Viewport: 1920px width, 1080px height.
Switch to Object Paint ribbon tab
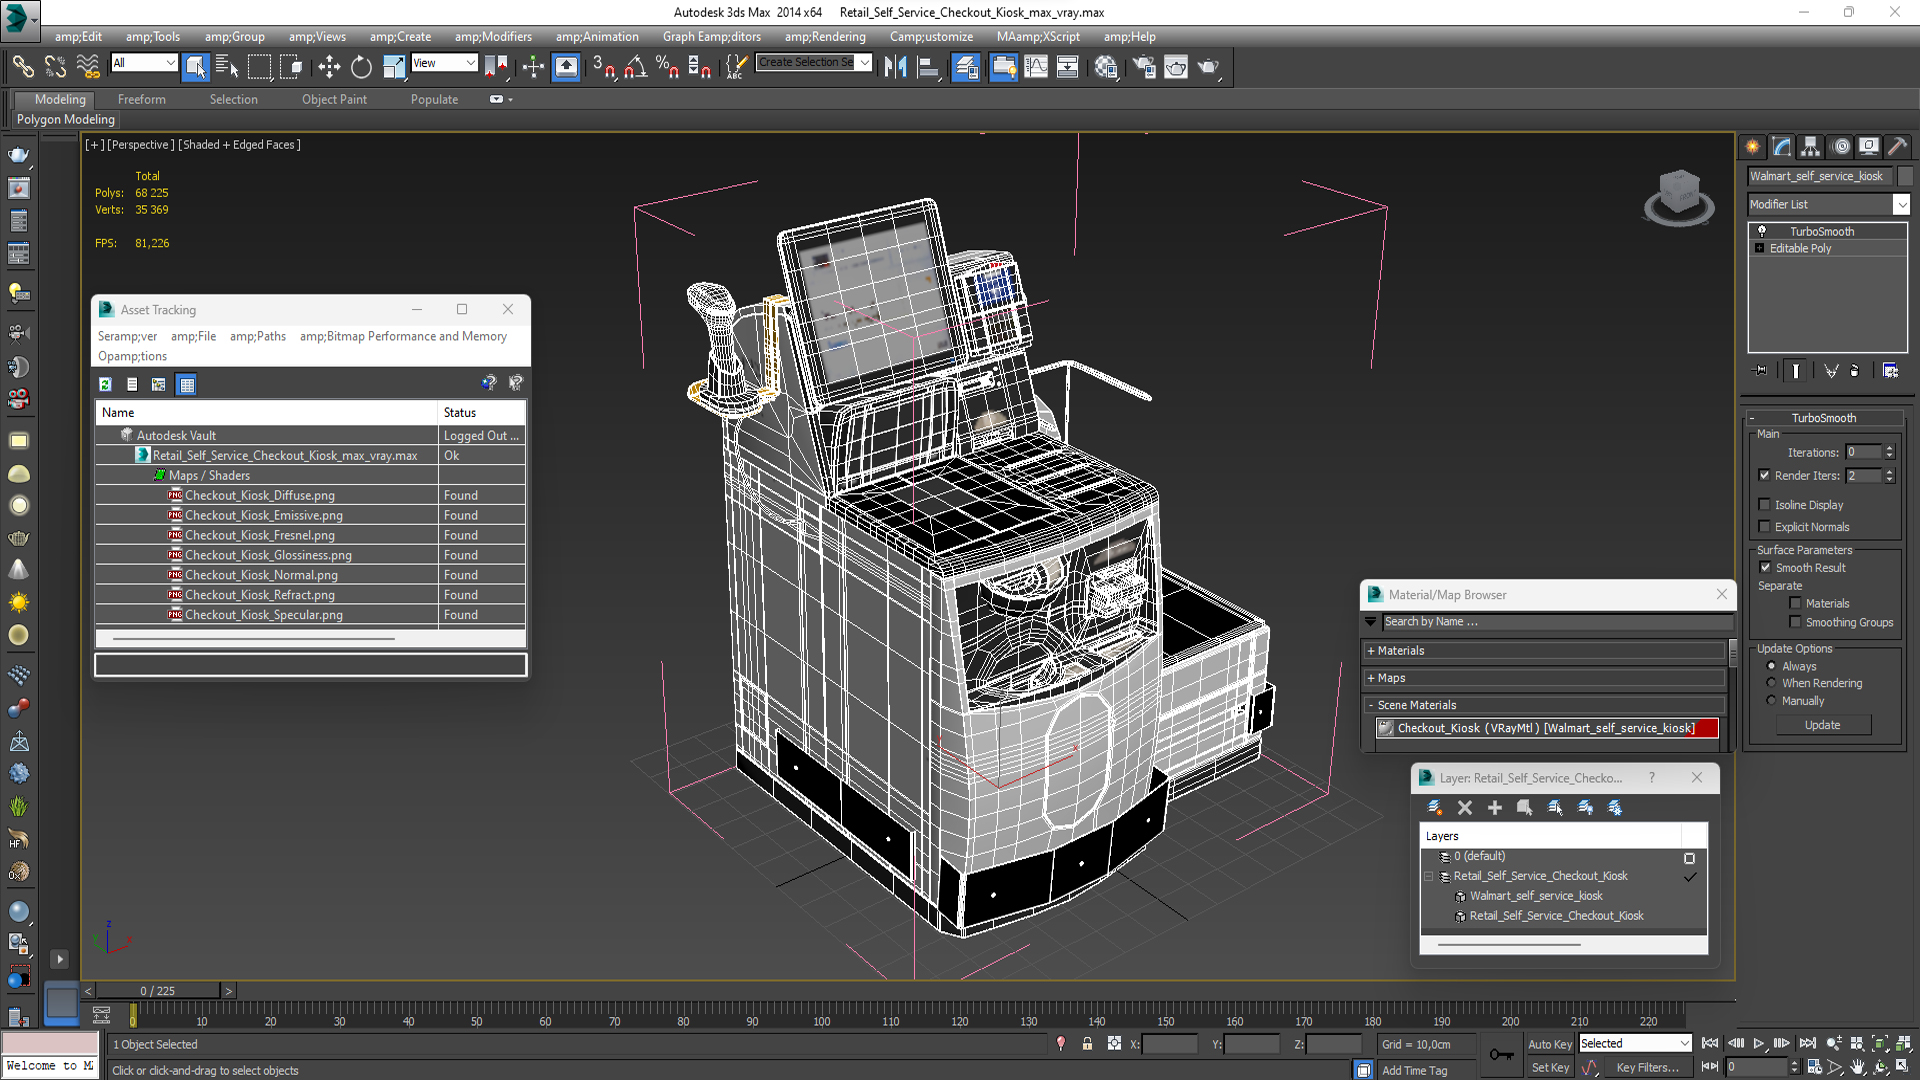pos(334,99)
